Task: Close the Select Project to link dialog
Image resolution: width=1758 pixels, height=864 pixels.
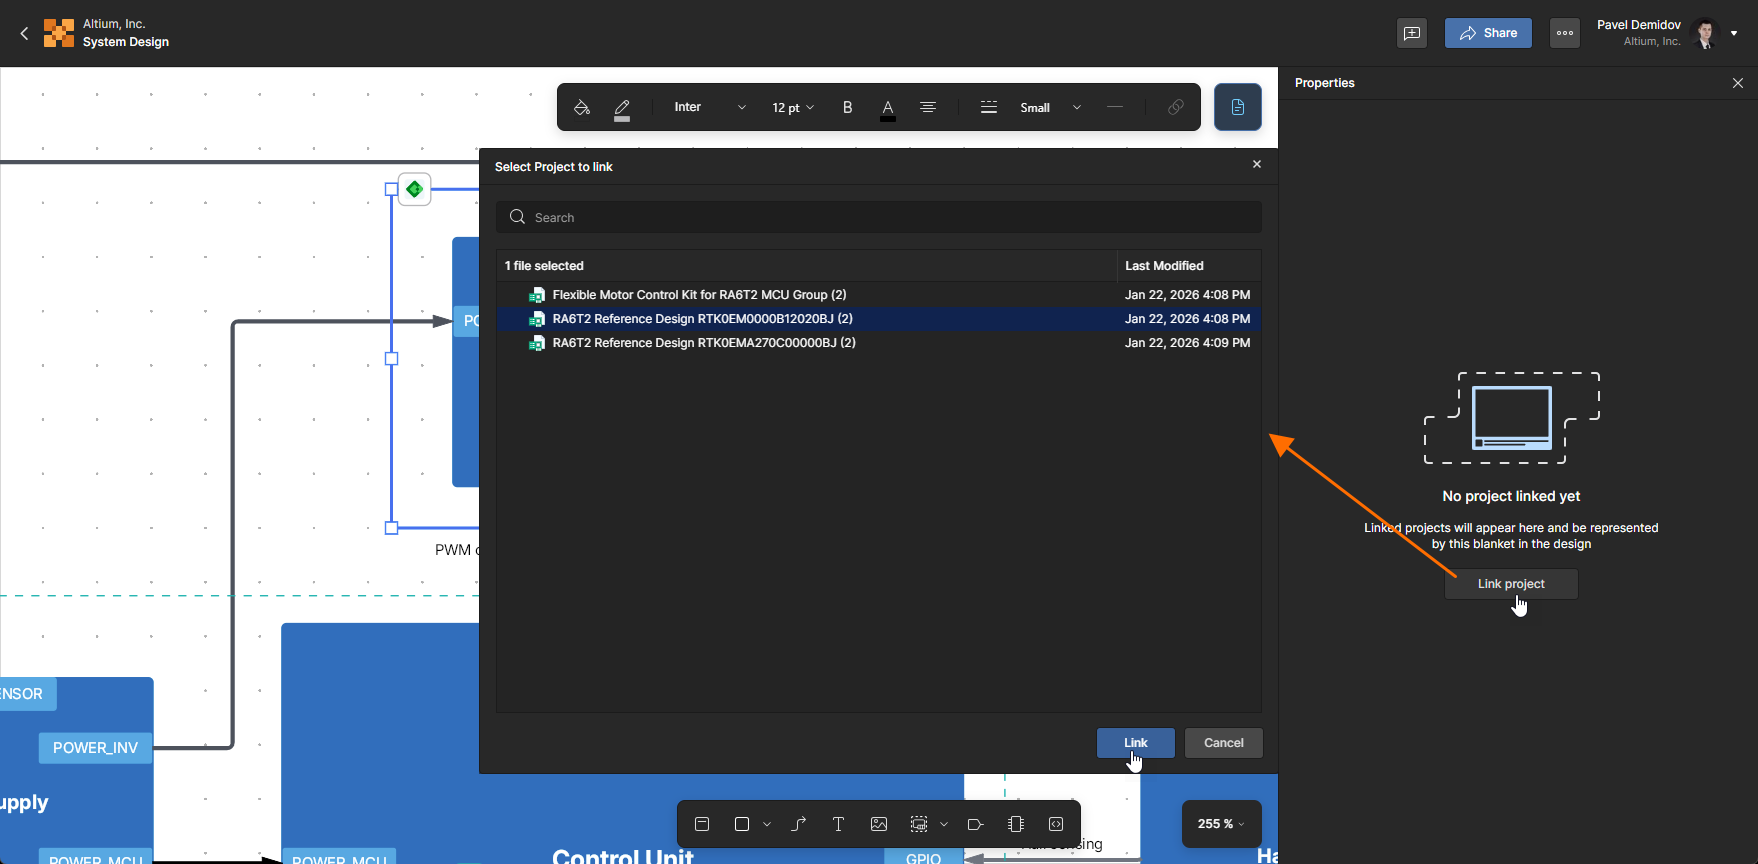Action: pos(1257,164)
